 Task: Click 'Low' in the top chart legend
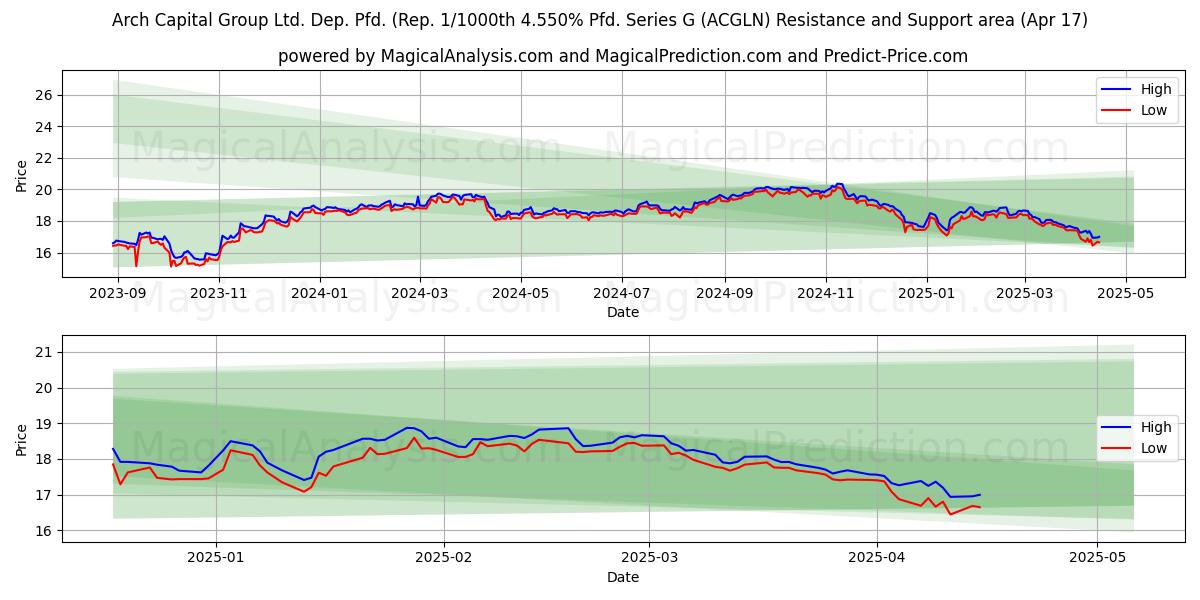(x=1154, y=110)
